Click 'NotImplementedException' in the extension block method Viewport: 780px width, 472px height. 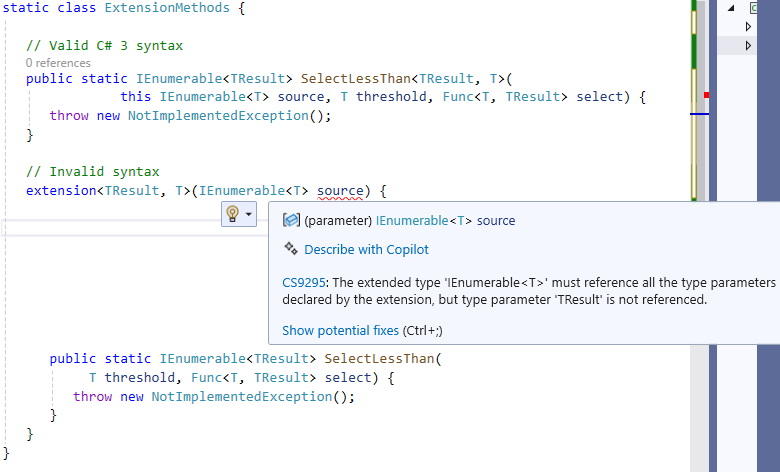(x=242, y=396)
